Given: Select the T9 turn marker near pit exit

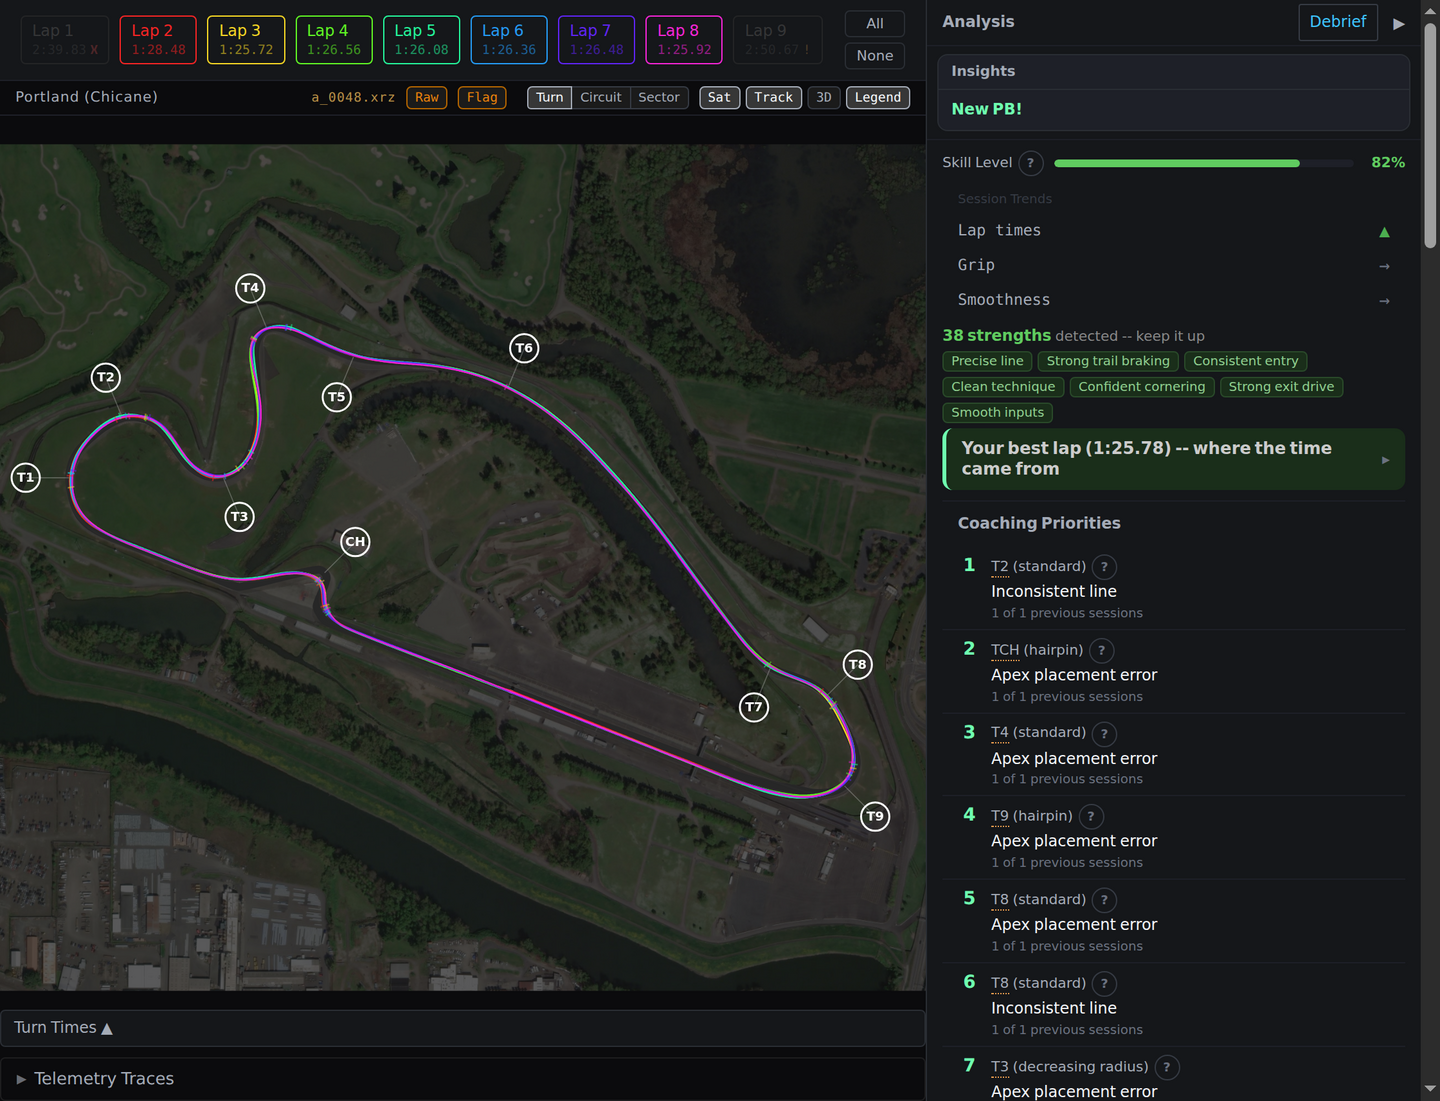Looking at the screenshot, I should (x=875, y=816).
